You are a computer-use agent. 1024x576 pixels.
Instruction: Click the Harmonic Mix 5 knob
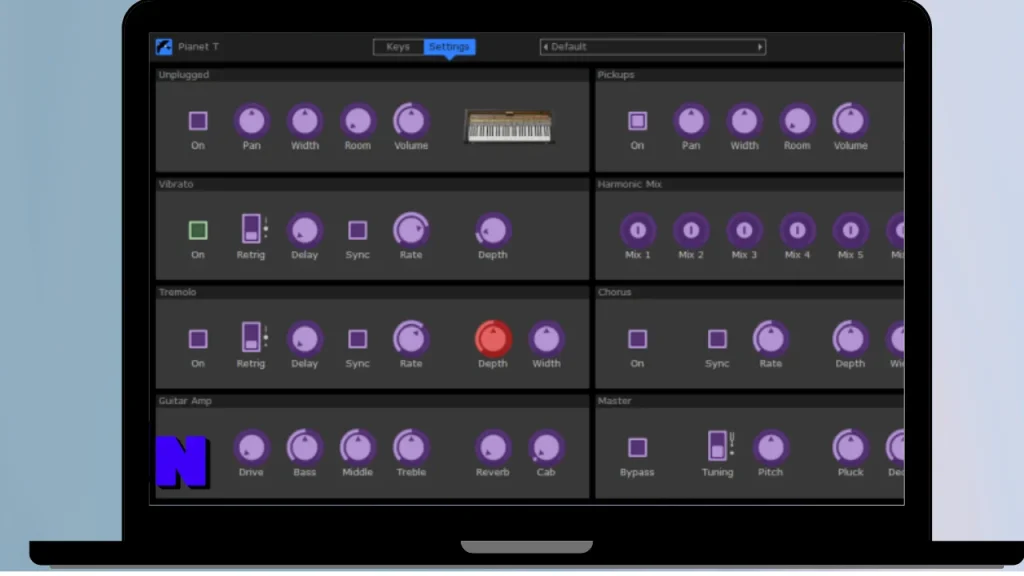pos(850,230)
